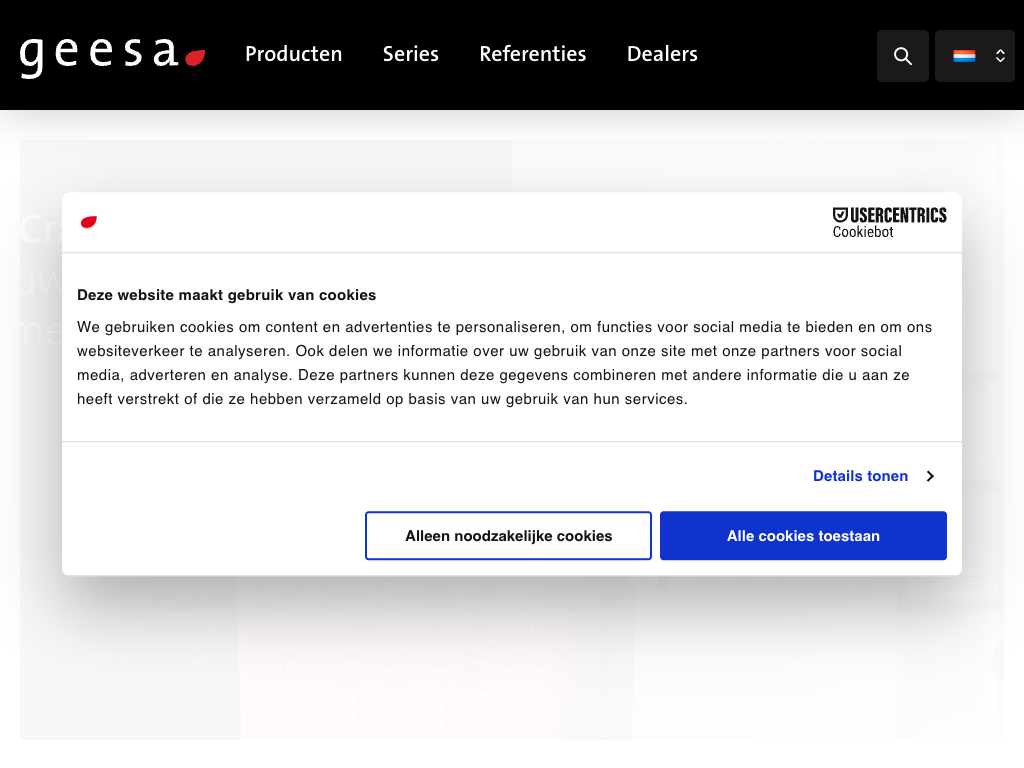
Task: Expand details via chevron beside Details tonen
Action: coord(930,476)
